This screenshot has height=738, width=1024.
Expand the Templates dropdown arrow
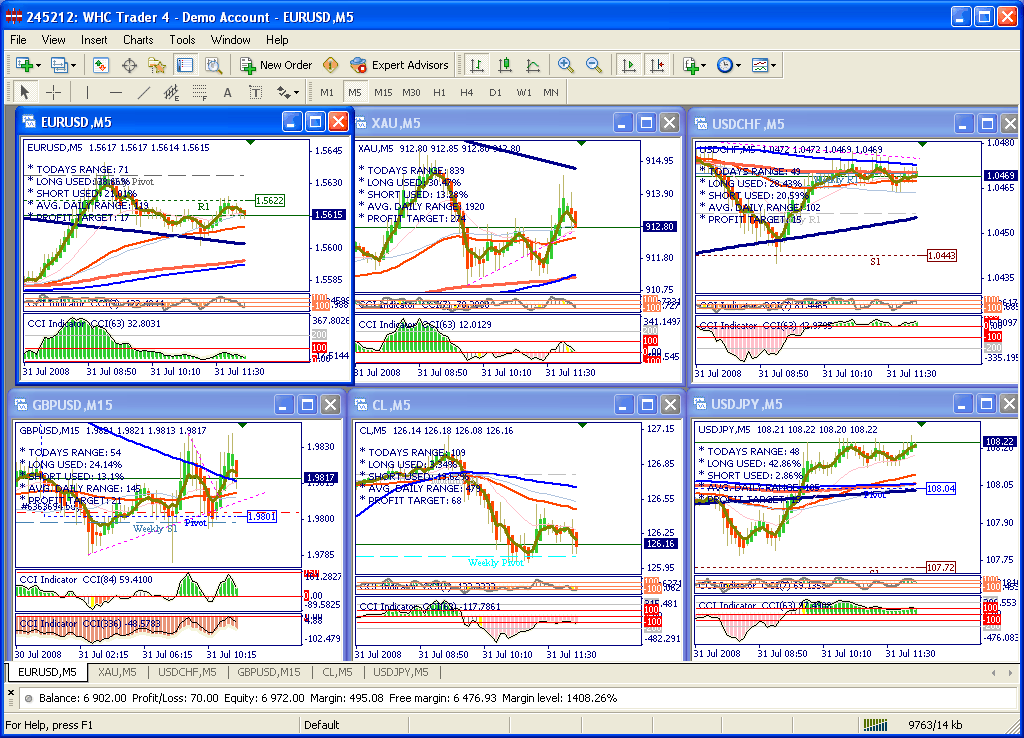pos(773,65)
